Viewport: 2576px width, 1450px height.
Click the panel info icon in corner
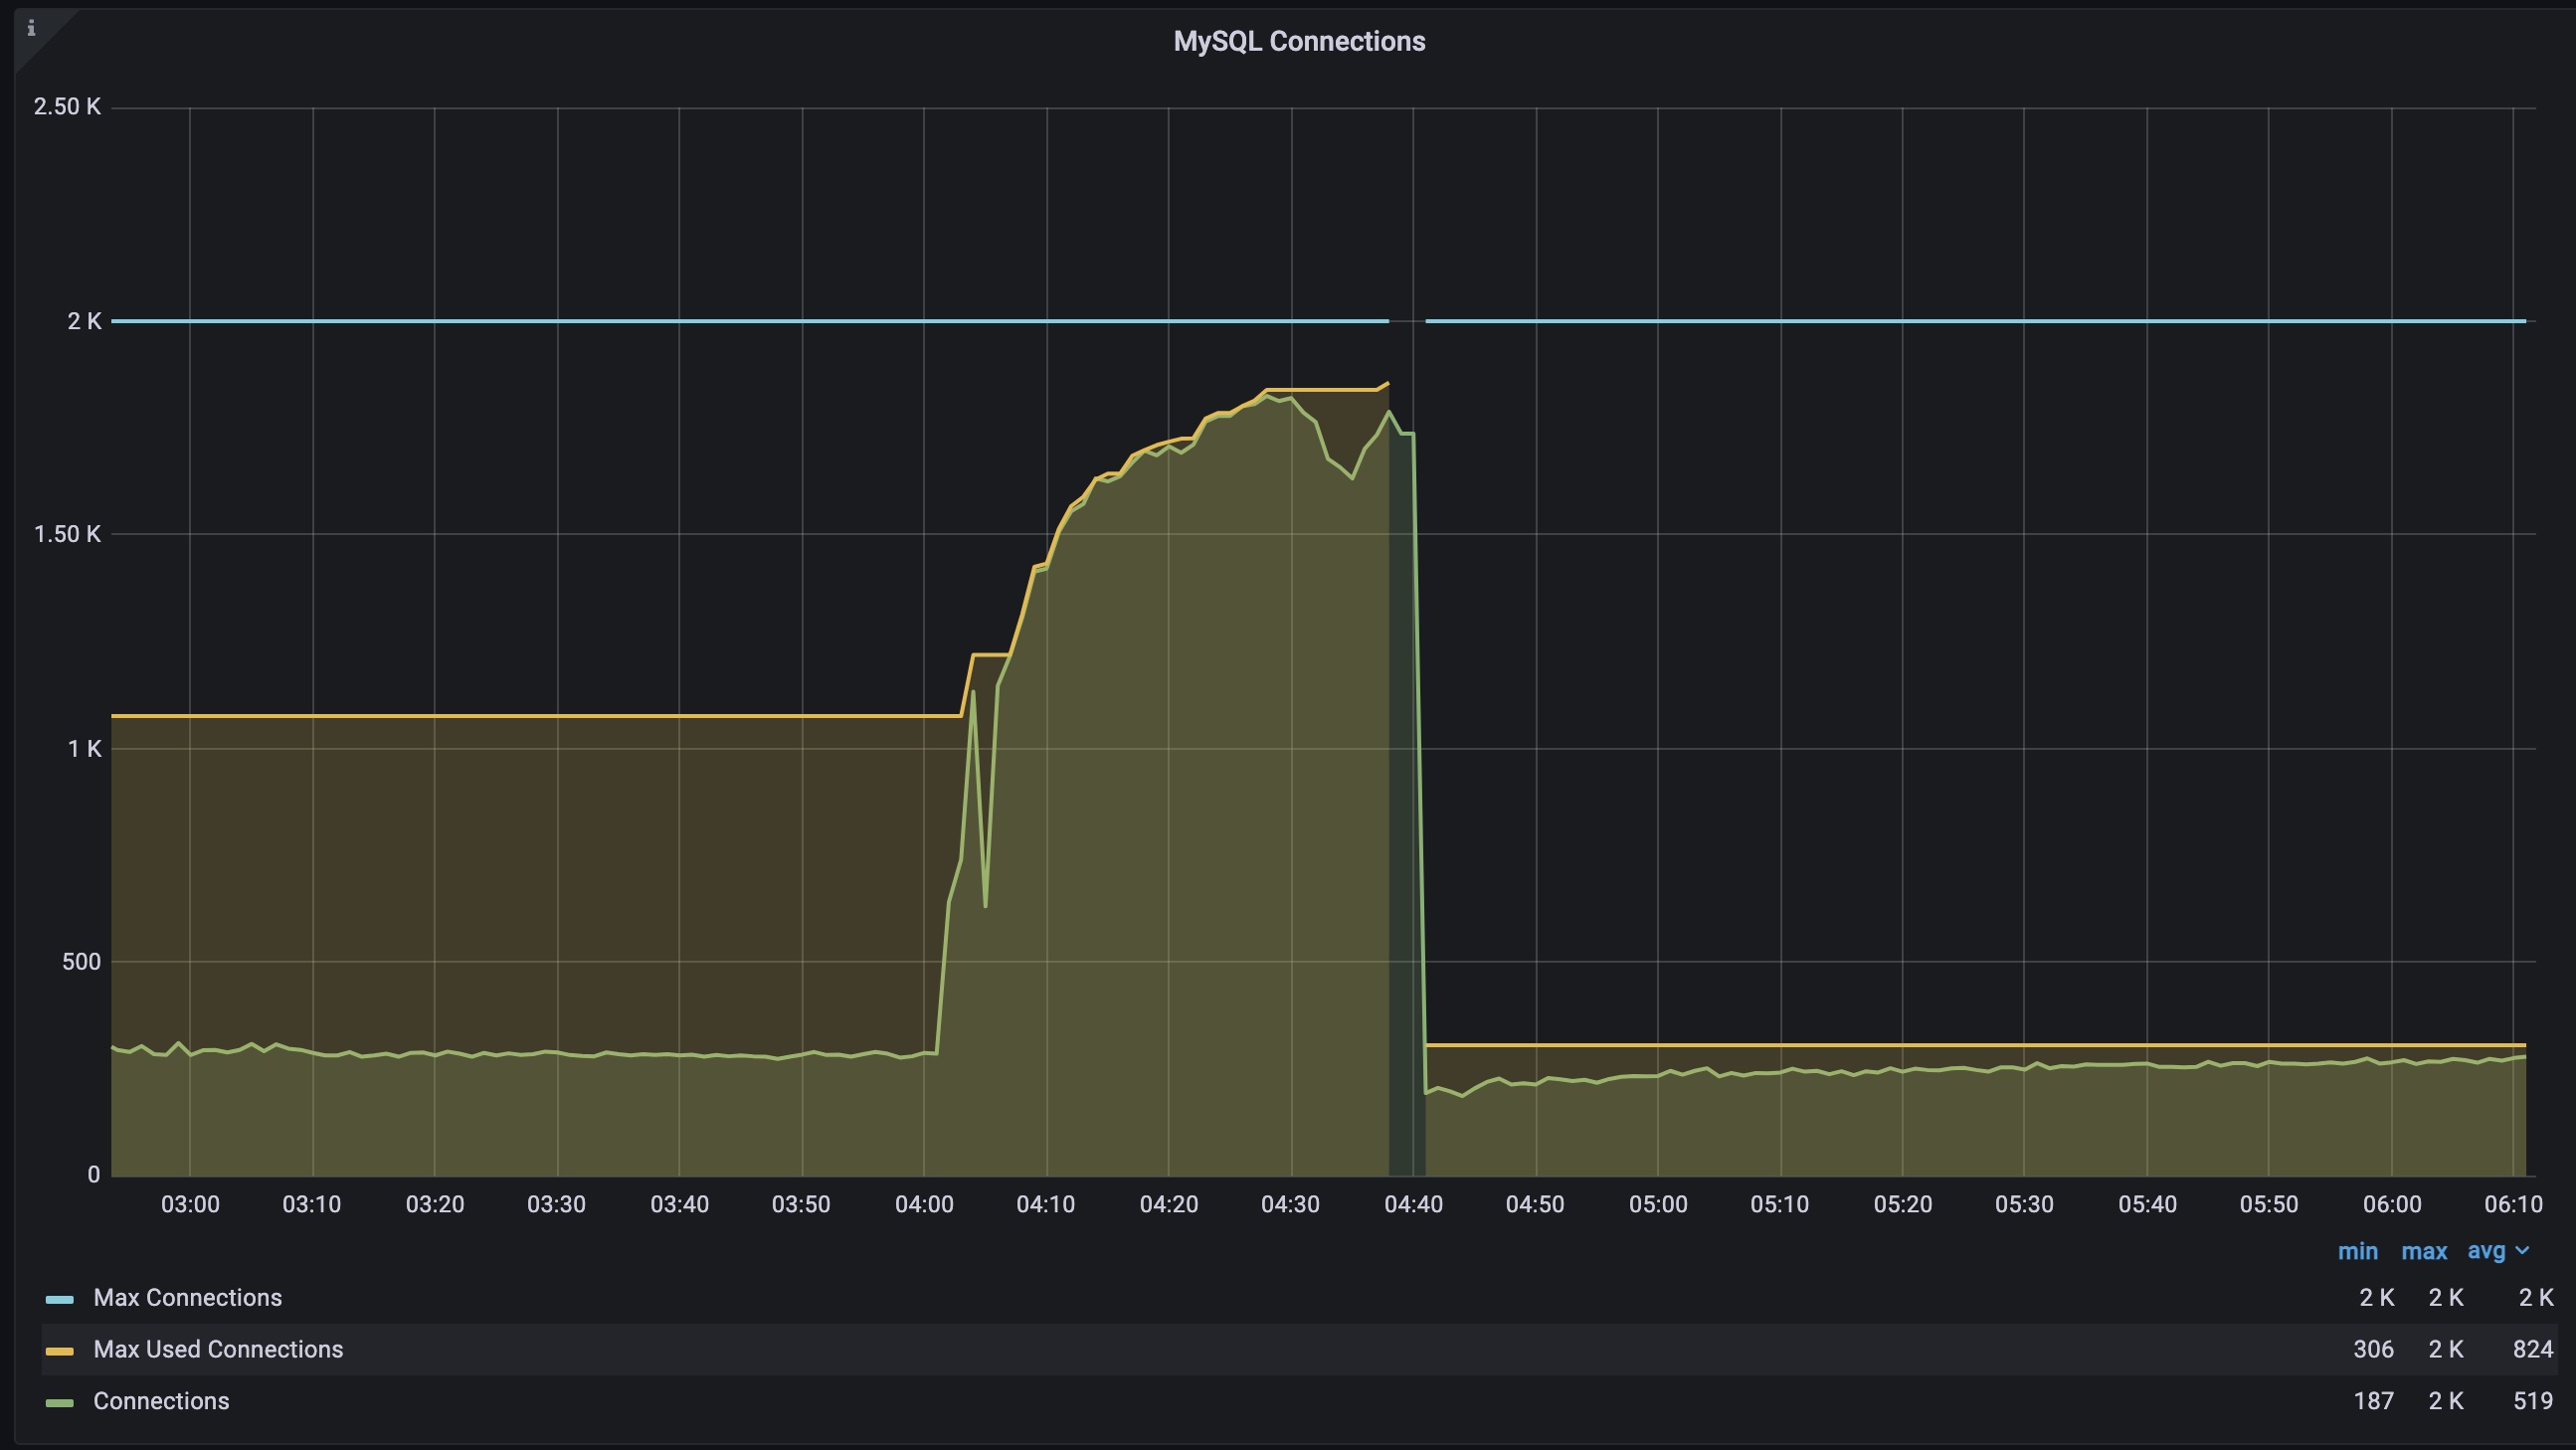tap(31, 28)
